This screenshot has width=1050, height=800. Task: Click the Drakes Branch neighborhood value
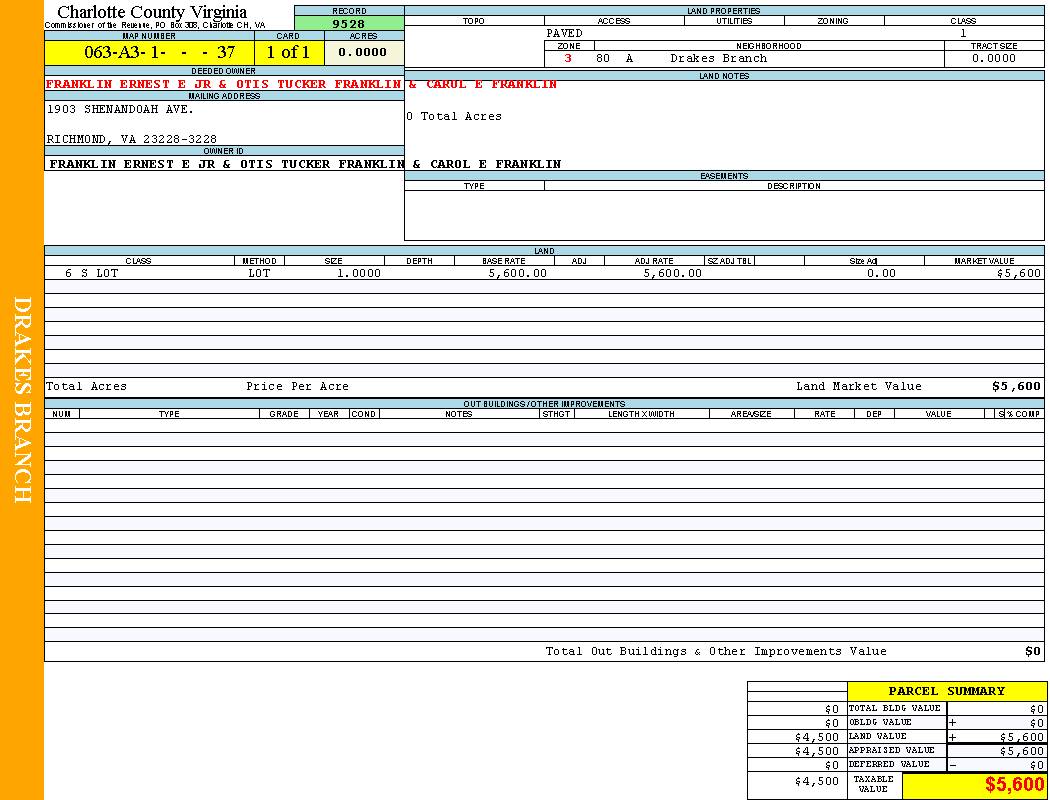point(718,58)
